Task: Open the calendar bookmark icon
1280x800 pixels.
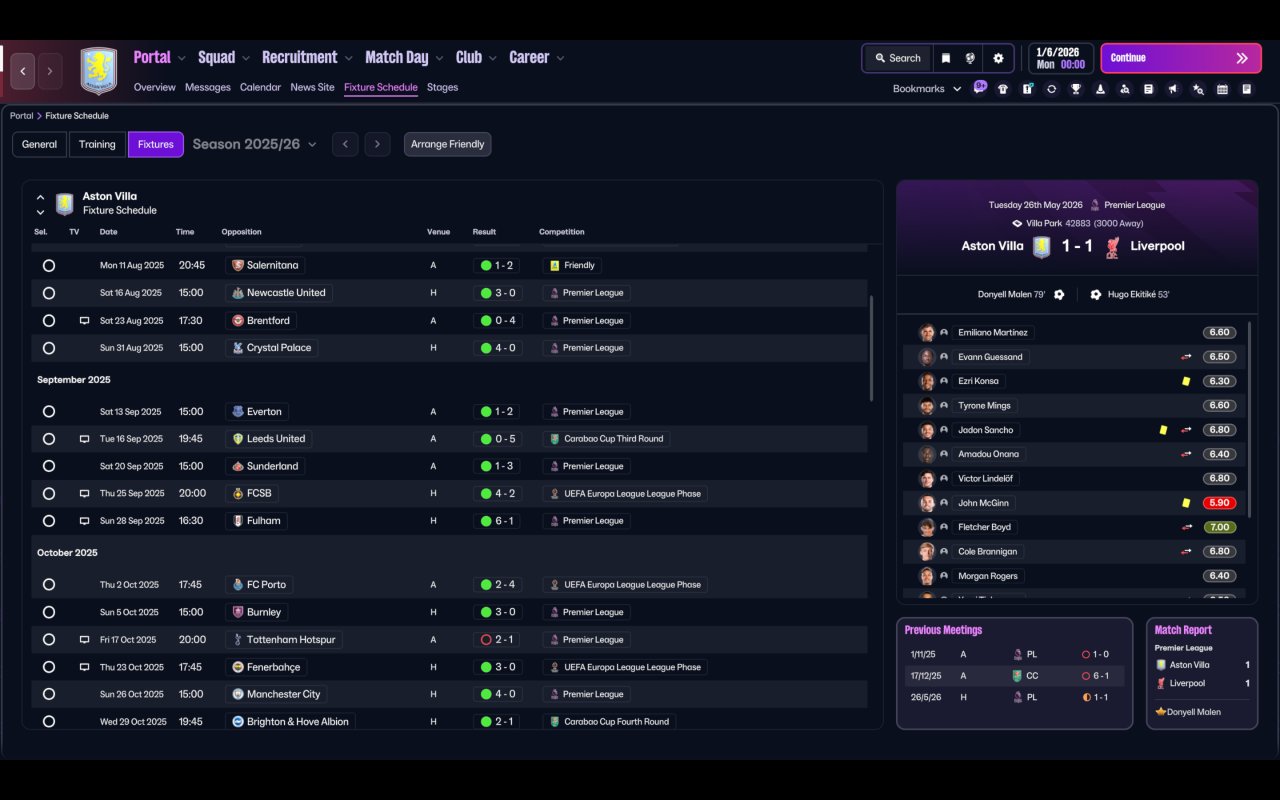Action: (1222, 89)
